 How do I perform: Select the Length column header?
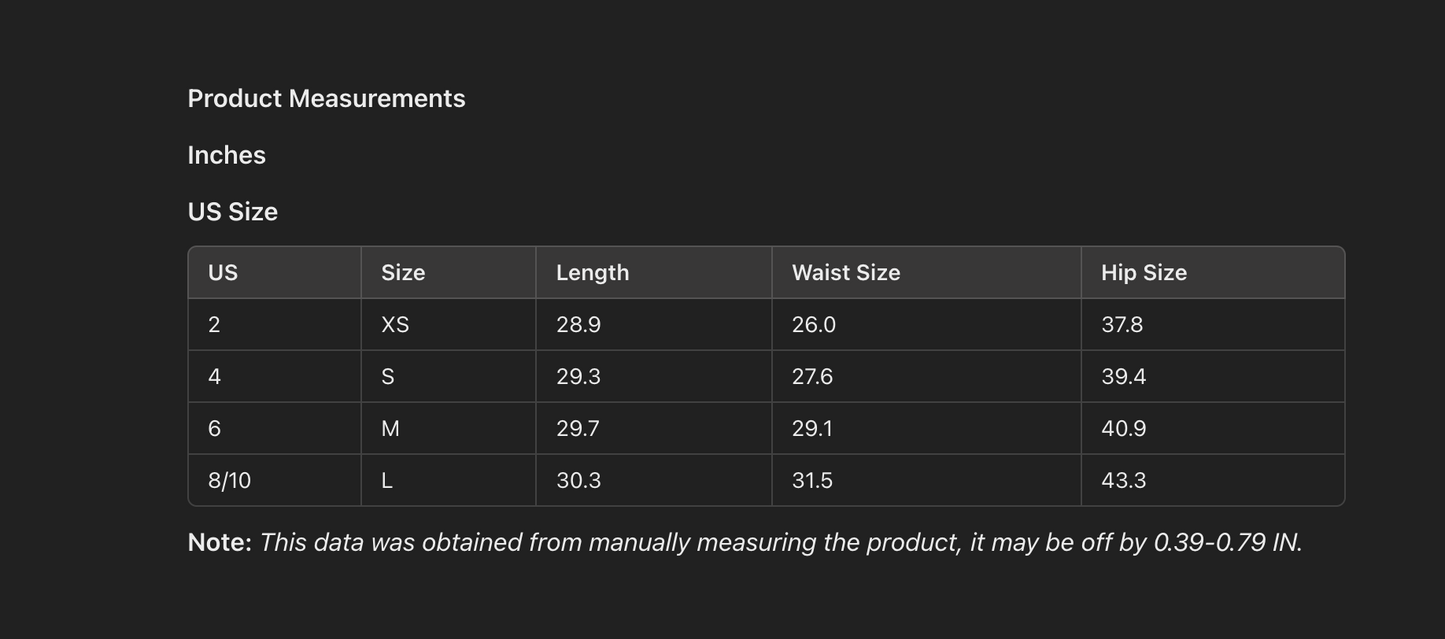click(592, 273)
